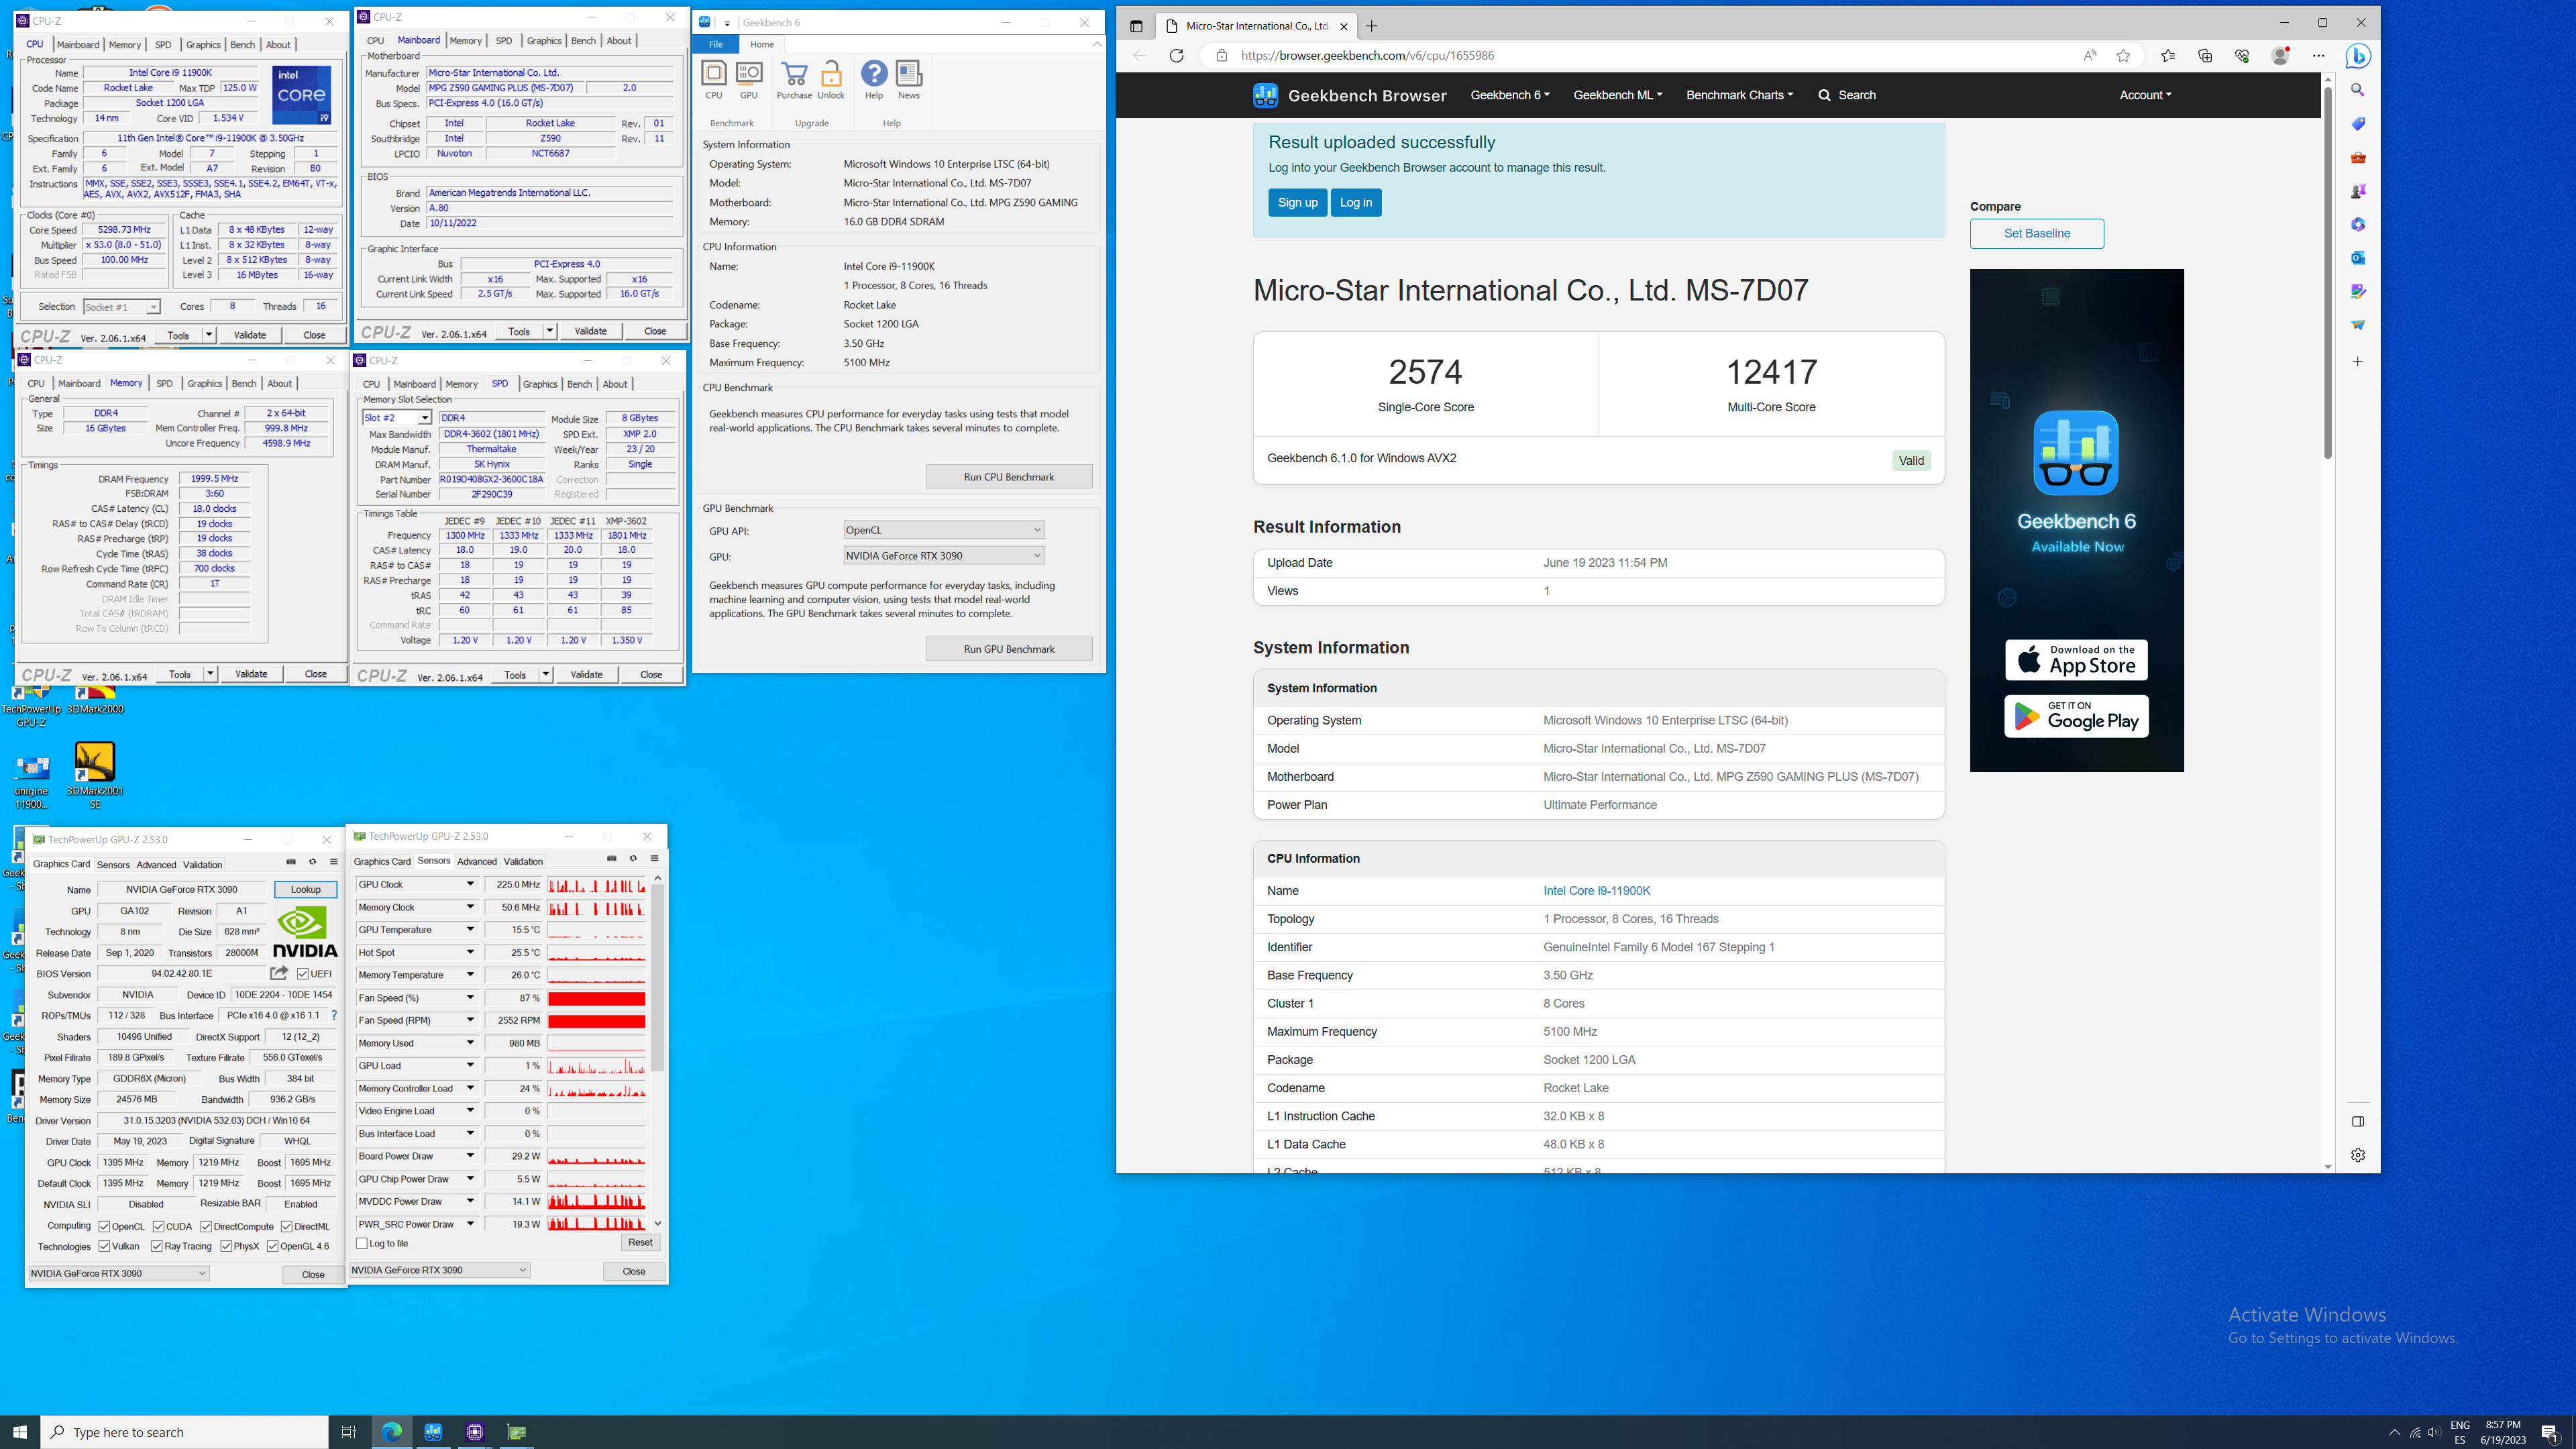Click the Start button
The image size is (2576, 1449).
click(x=20, y=1432)
